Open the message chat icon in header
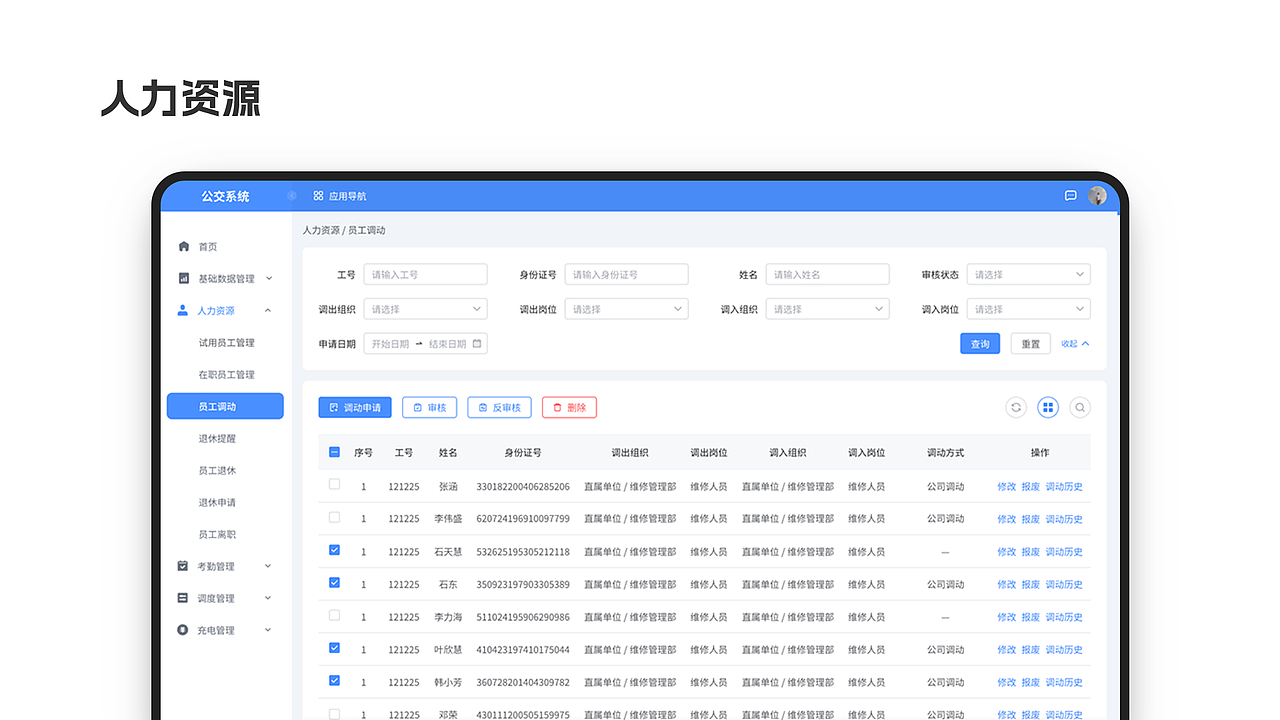 [1070, 196]
